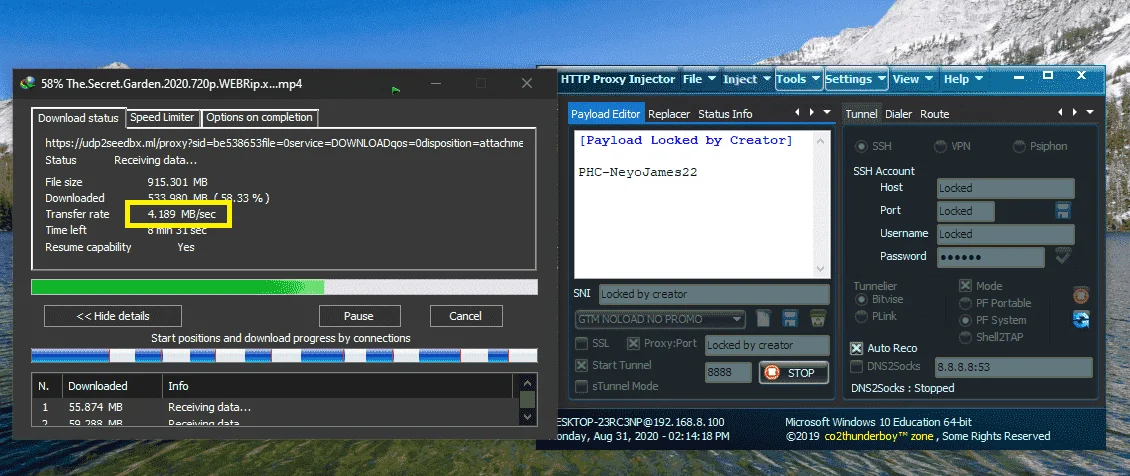
Task: Toggle the Mode checkbox
Action: [965, 286]
